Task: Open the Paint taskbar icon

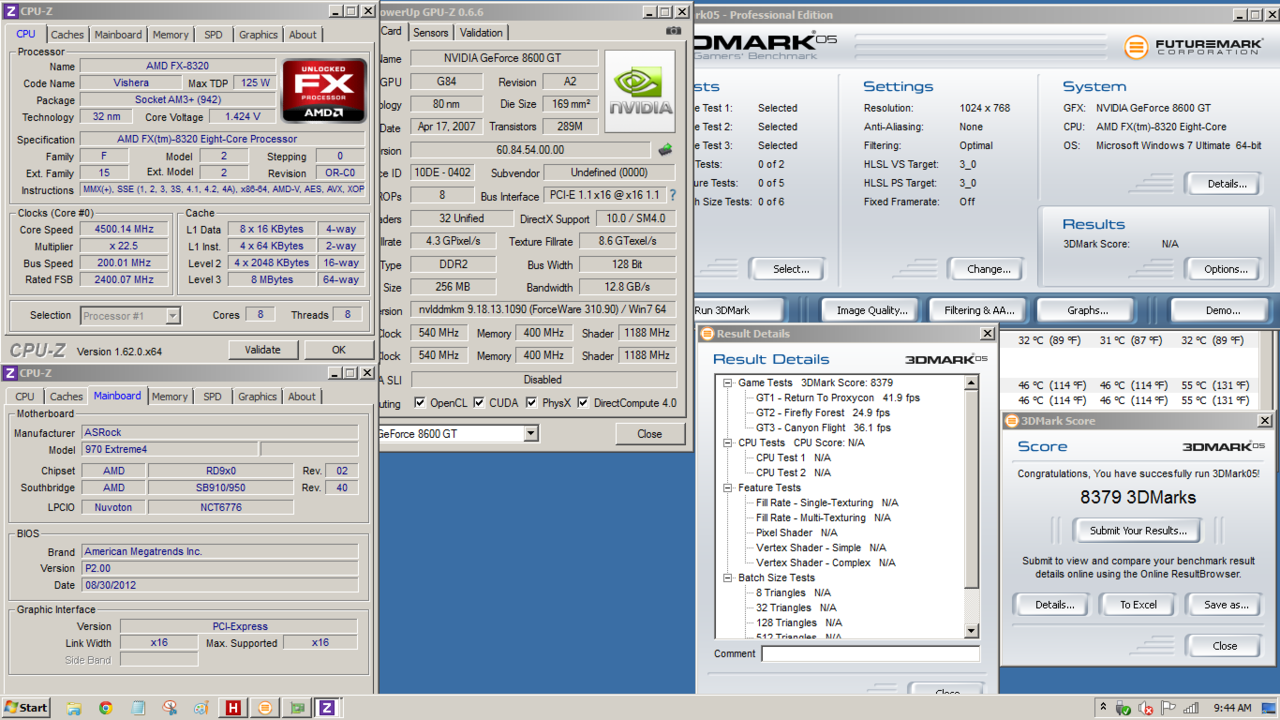Action: tap(201, 708)
